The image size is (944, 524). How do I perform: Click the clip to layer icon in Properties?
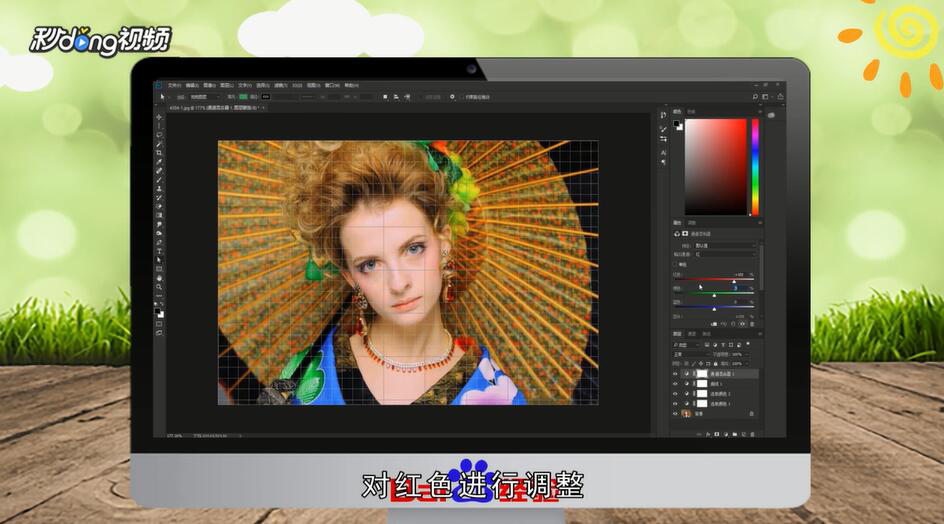point(714,324)
